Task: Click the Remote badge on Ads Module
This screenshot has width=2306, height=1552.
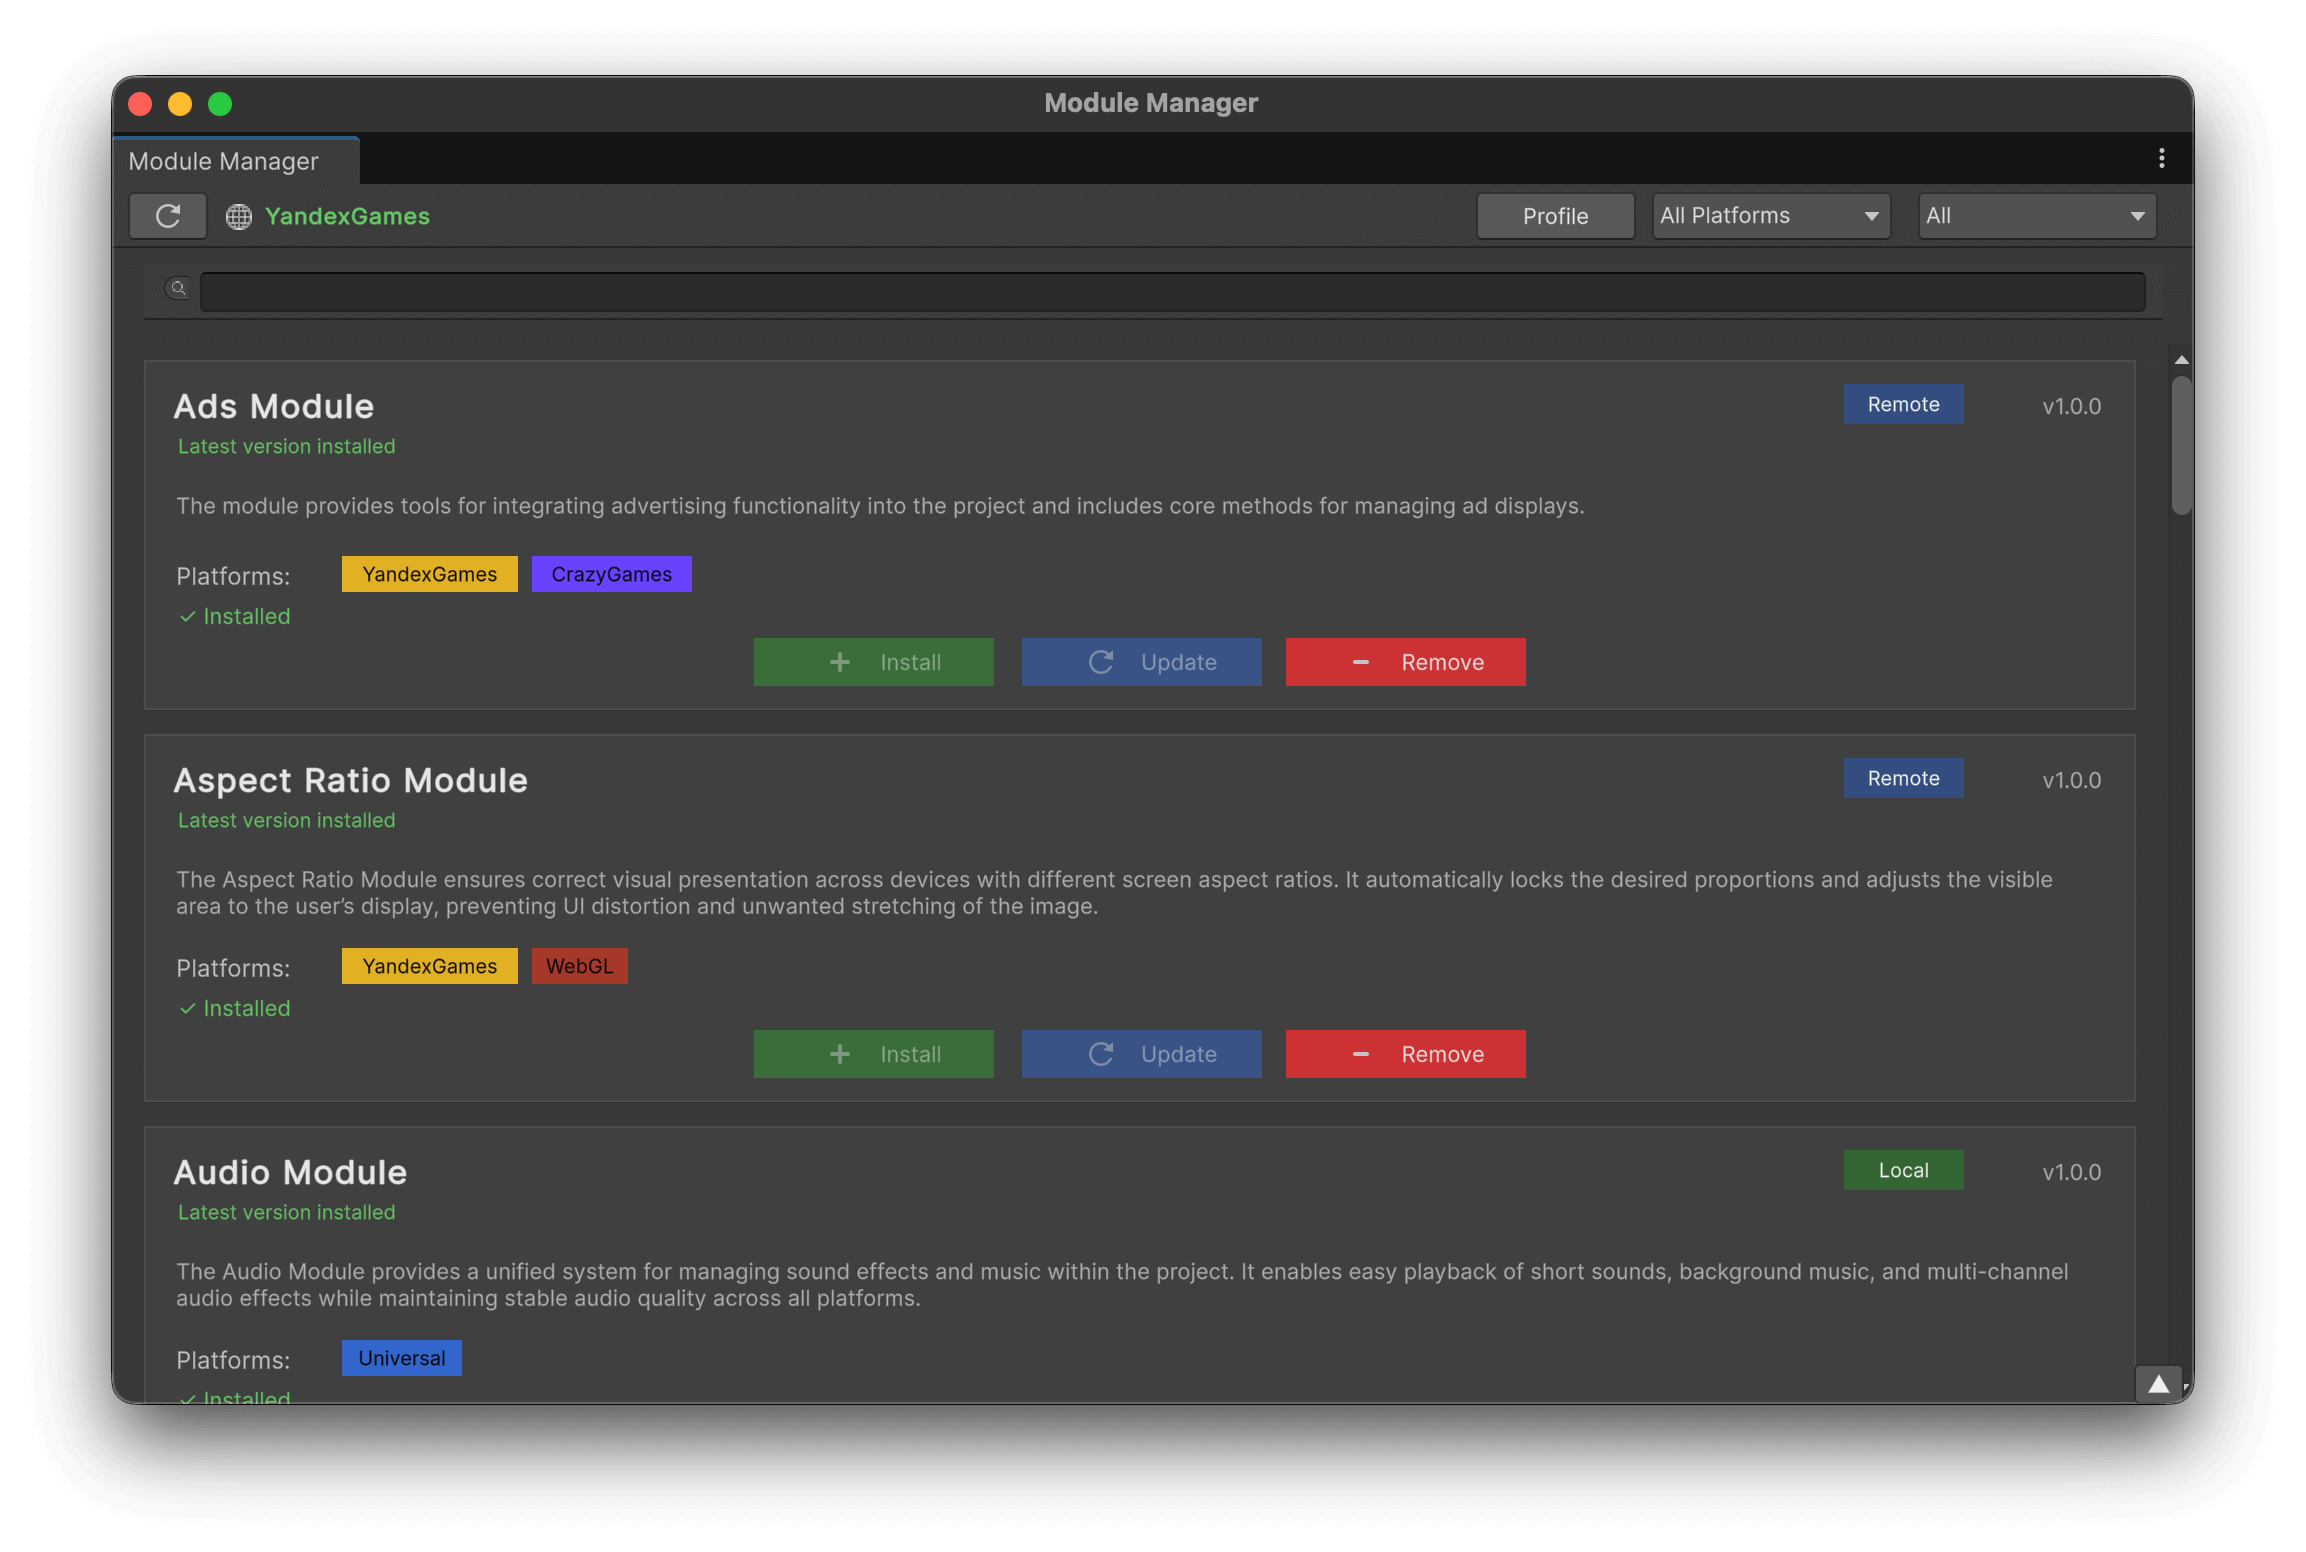Action: pos(1902,404)
